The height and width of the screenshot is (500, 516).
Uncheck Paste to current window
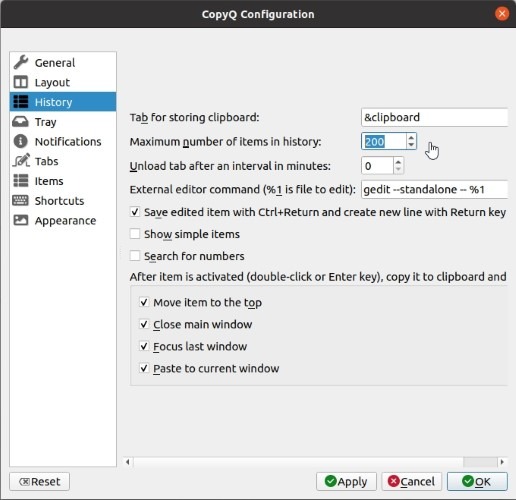tap(144, 368)
